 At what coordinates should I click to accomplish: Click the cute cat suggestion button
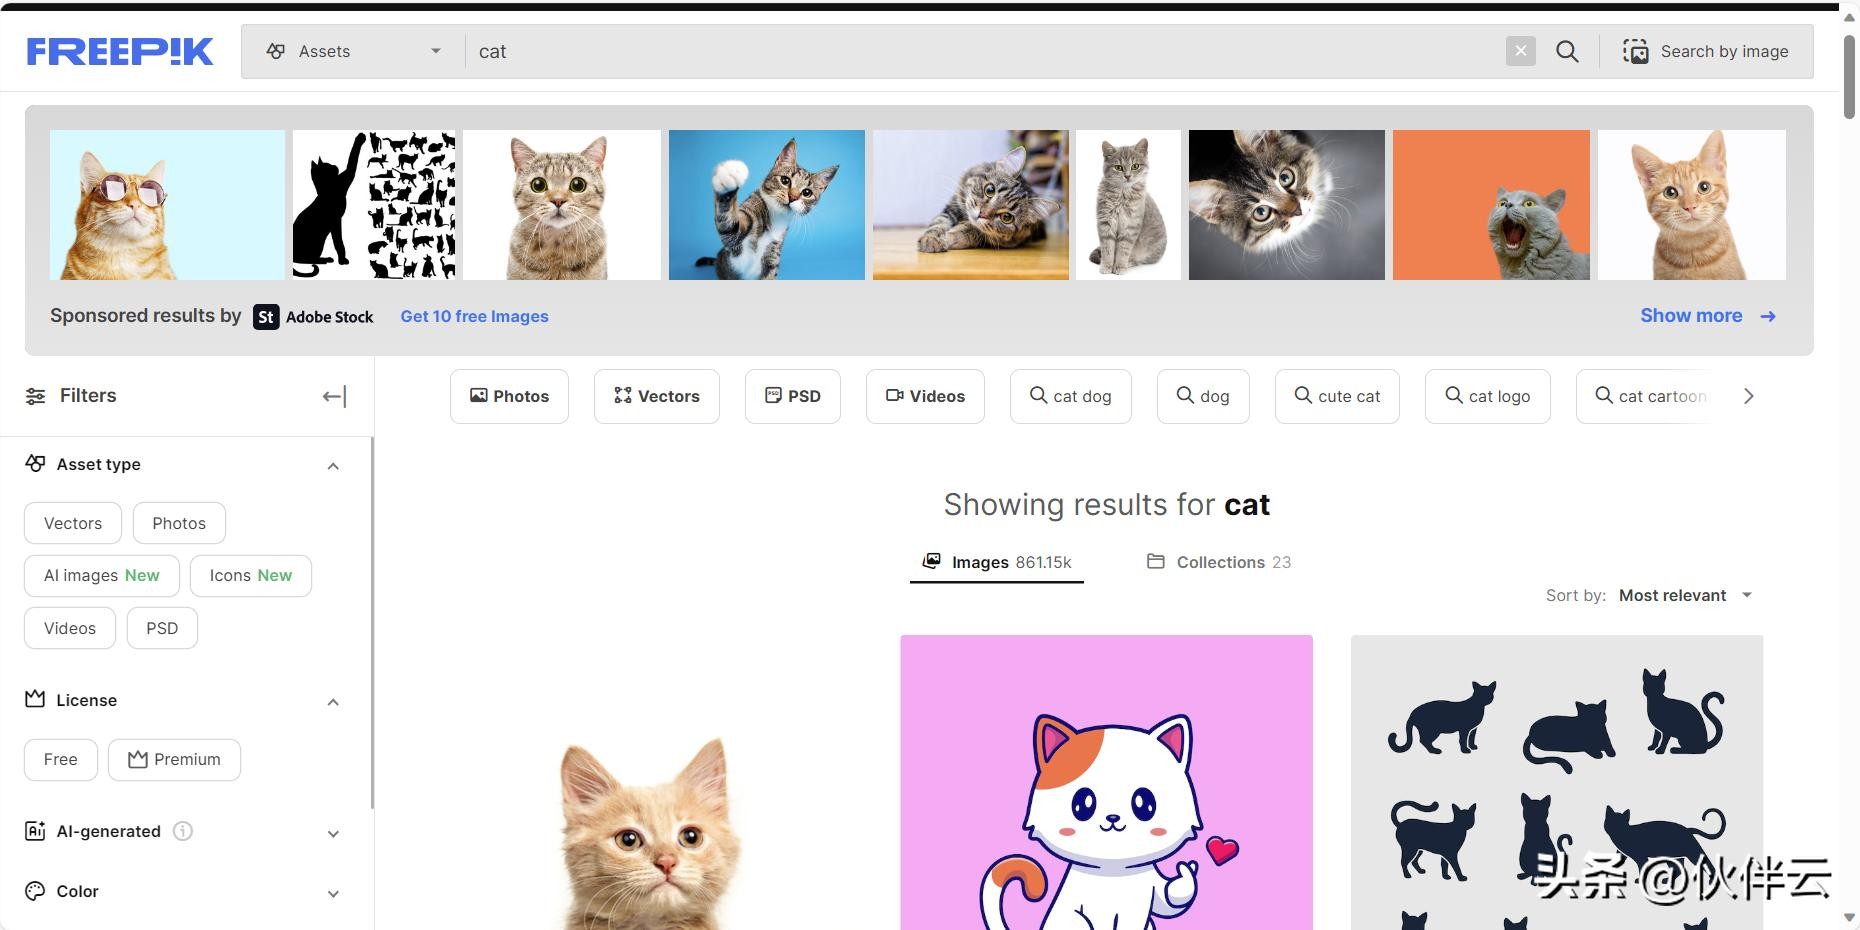(1337, 396)
